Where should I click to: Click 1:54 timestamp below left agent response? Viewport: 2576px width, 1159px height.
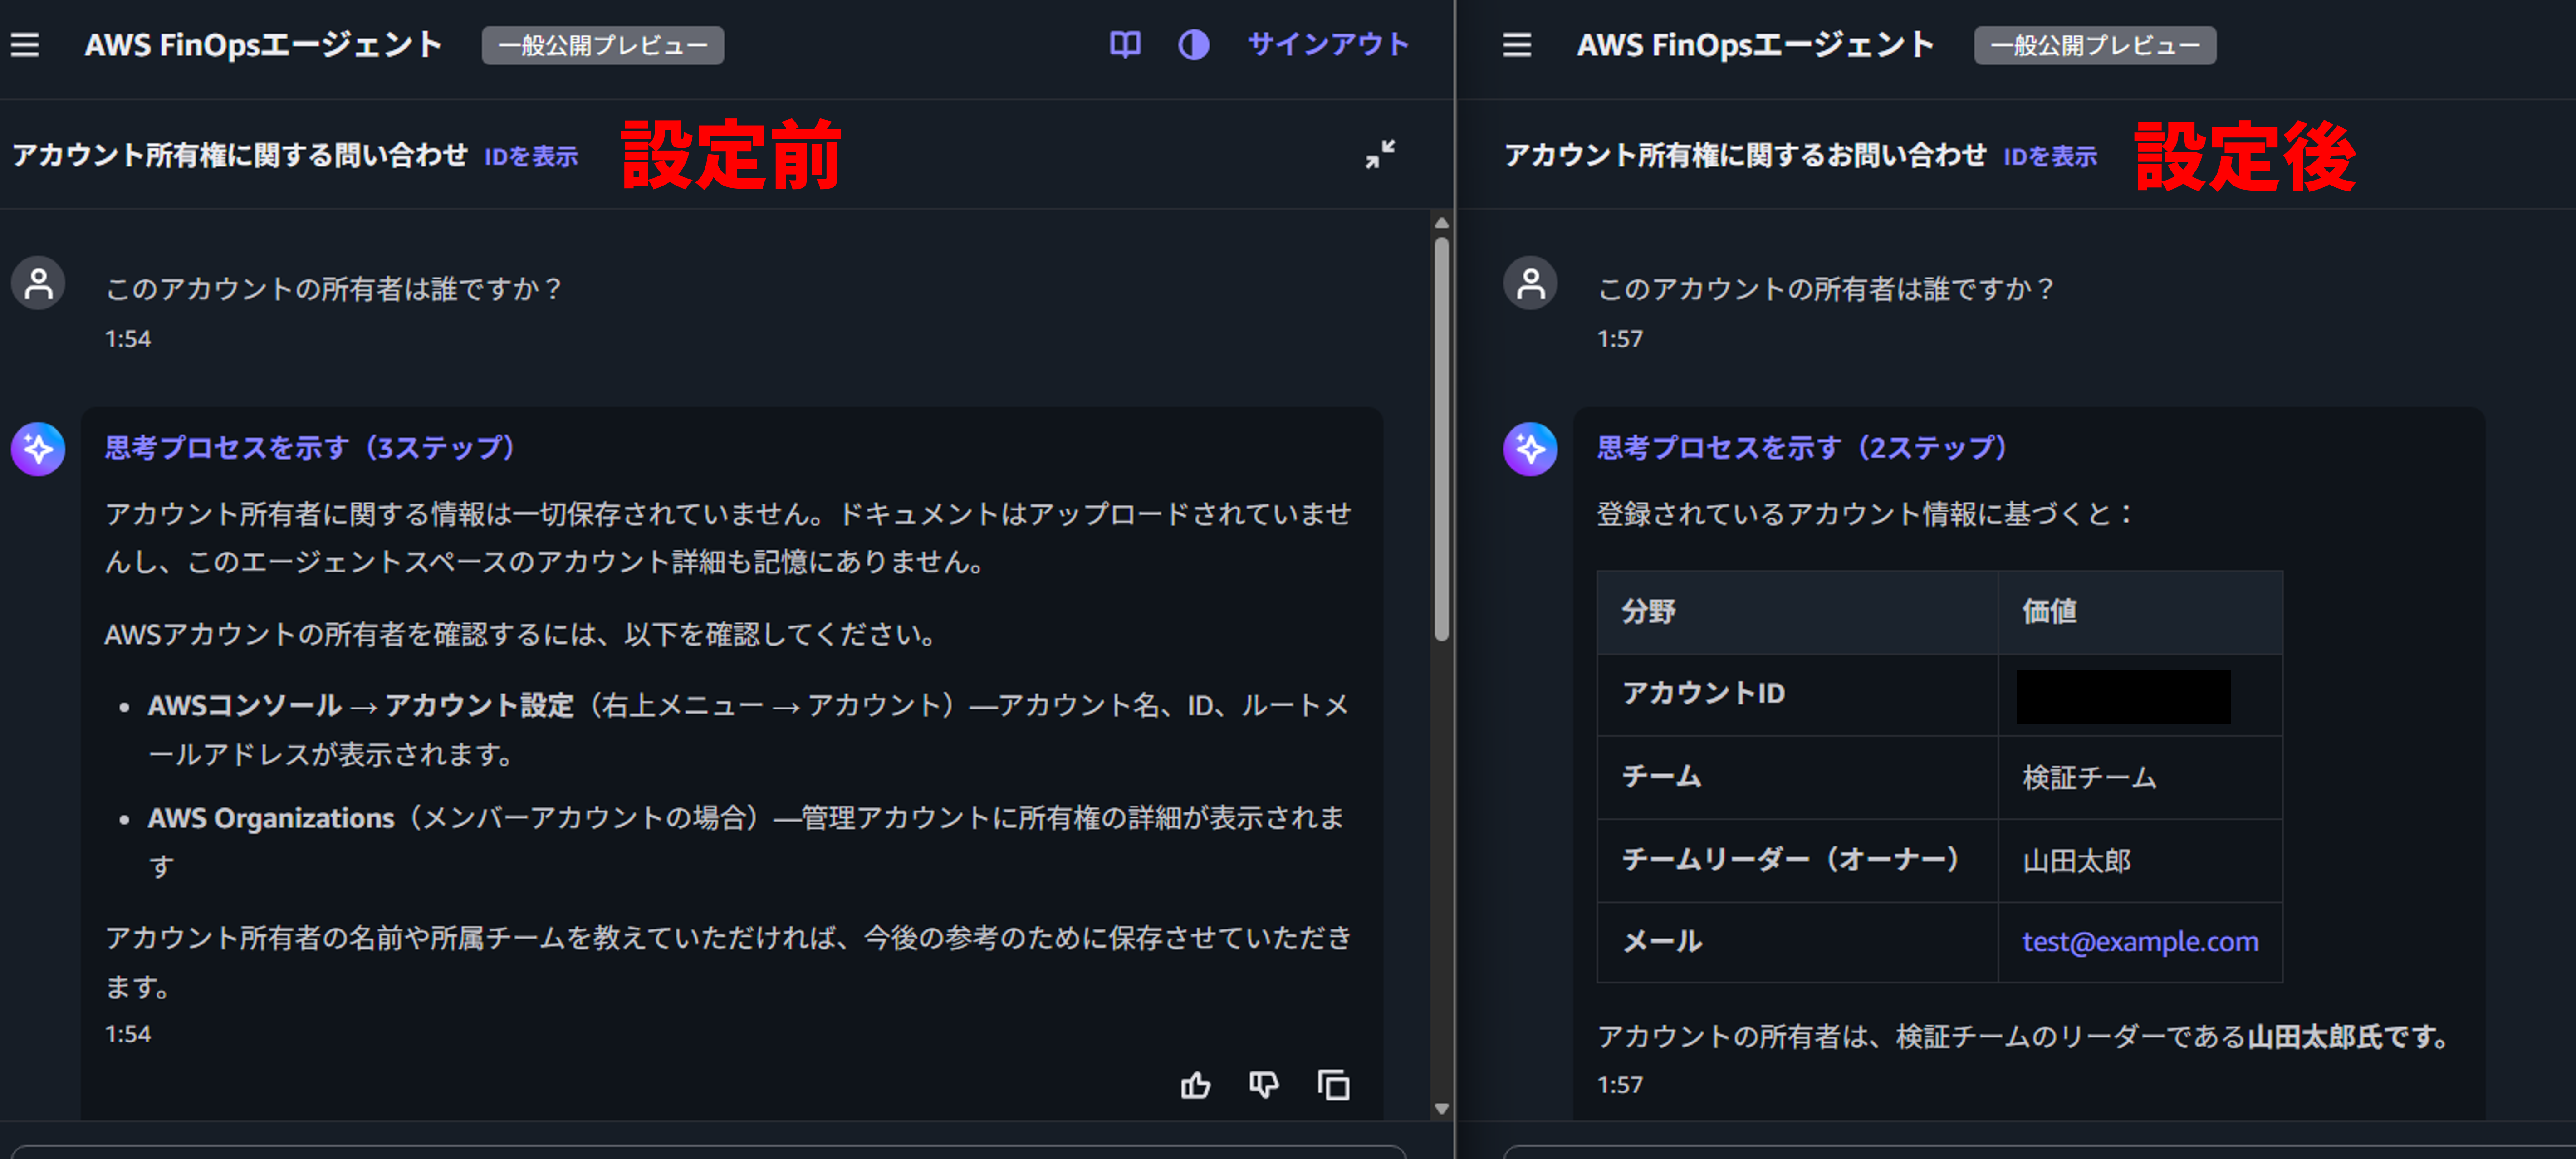pos(128,1034)
